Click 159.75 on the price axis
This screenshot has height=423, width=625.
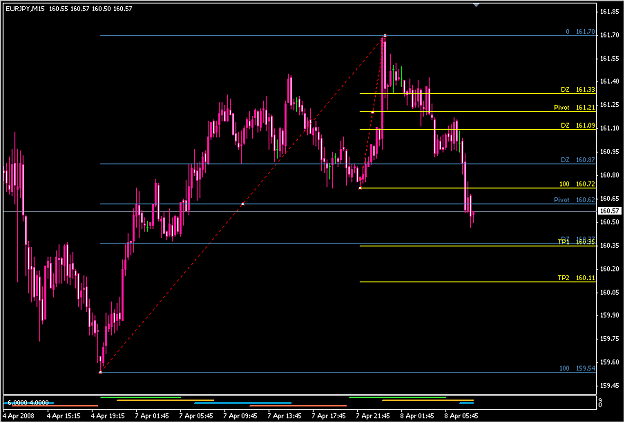click(609, 339)
